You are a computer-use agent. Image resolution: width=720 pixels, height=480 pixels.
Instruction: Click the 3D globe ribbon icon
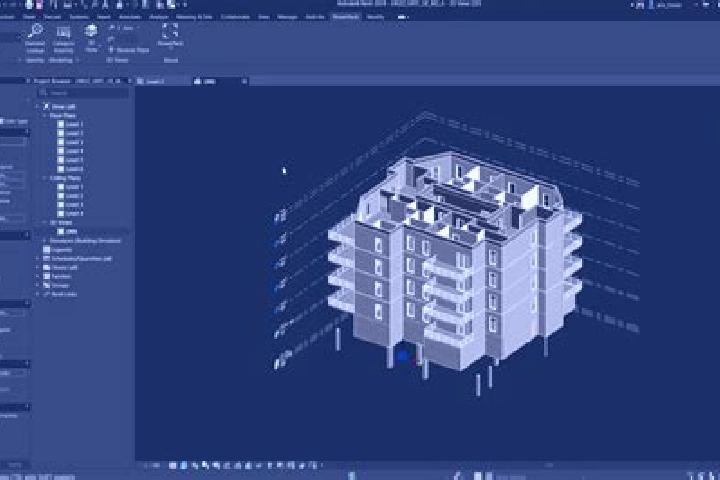(91, 31)
